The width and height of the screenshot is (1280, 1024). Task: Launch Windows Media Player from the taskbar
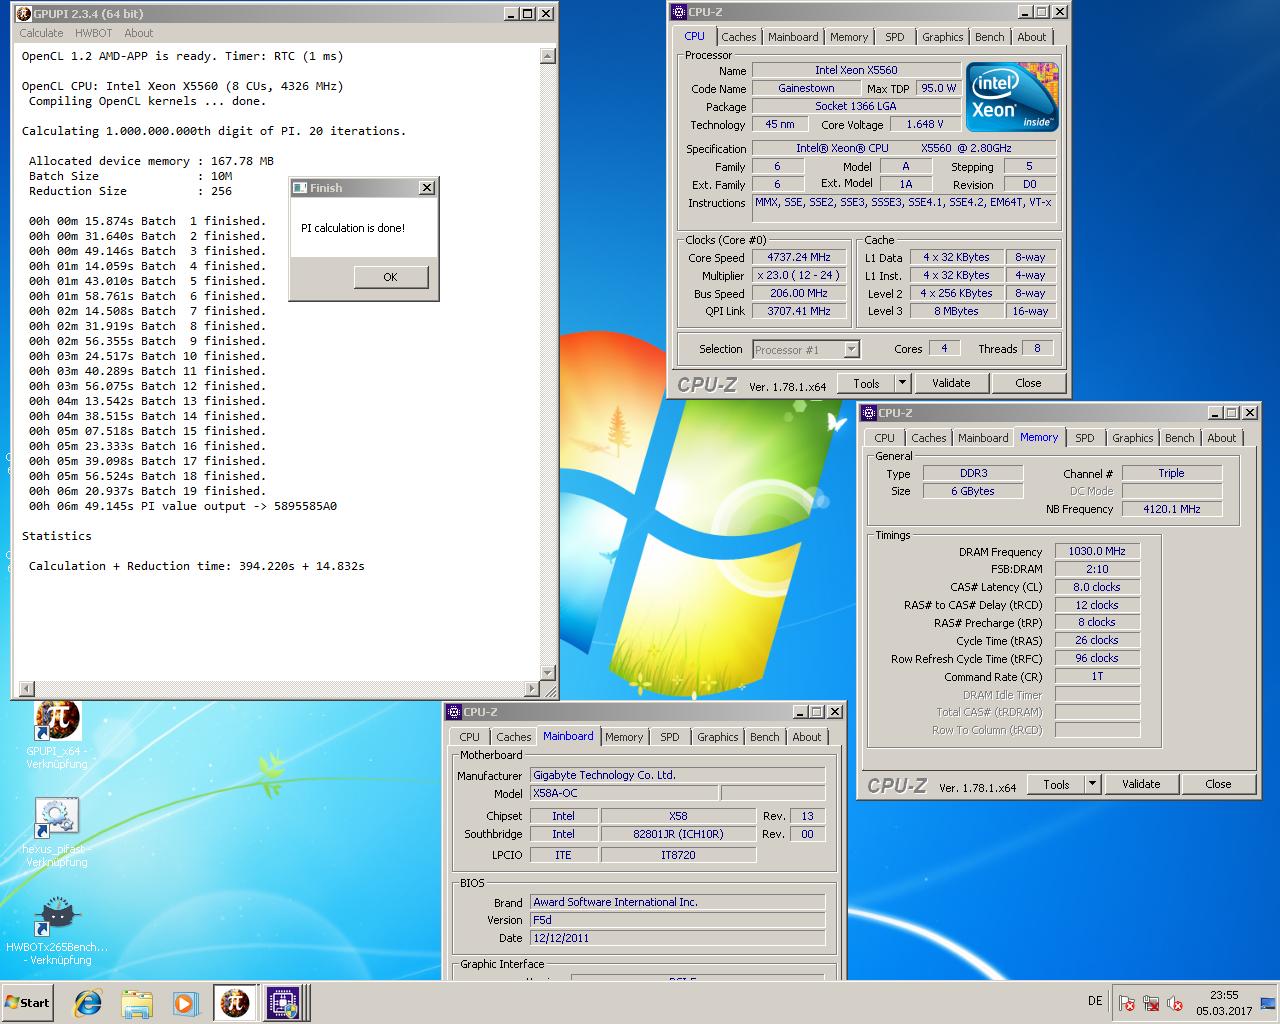[x=185, y=1003]
